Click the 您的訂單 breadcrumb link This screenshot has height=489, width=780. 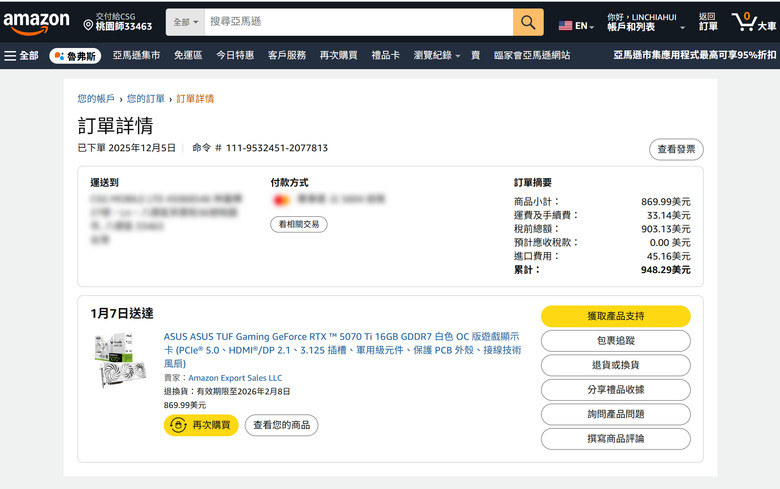(x=145, y=98)
